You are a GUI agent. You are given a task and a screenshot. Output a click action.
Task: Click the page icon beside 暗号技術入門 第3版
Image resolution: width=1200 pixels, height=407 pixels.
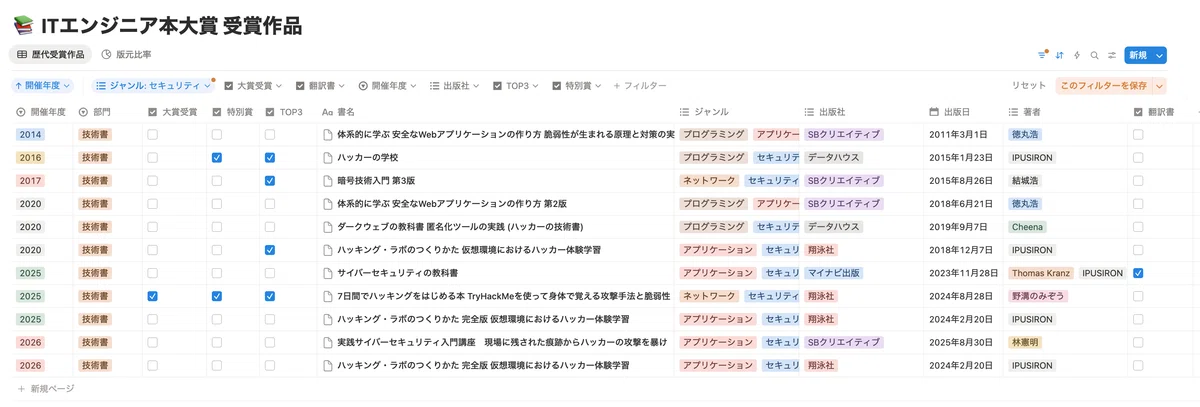(x=328, y=181)
